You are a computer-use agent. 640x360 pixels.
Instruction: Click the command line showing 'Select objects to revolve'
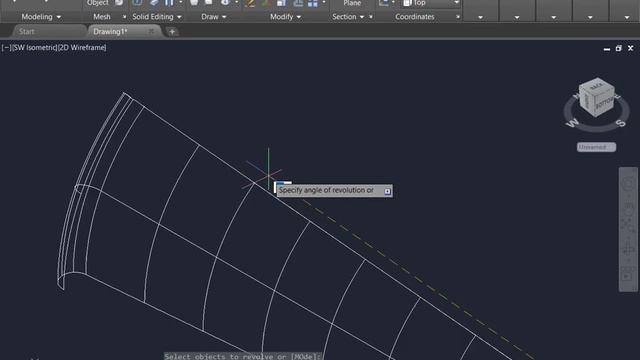[243, 356]
